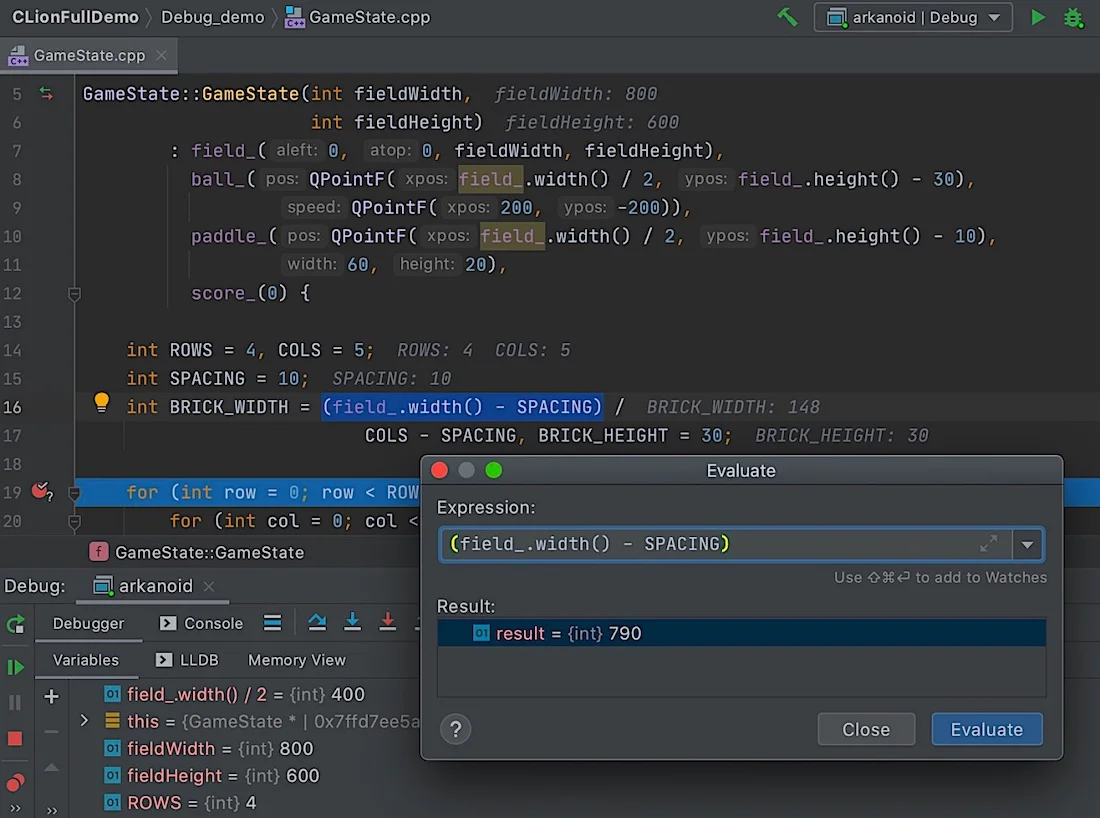Image resolution: width=1100 pixels, height=818 pixels.
Task: Click the minus remove watch icon
Action: (x=51, y=732)
